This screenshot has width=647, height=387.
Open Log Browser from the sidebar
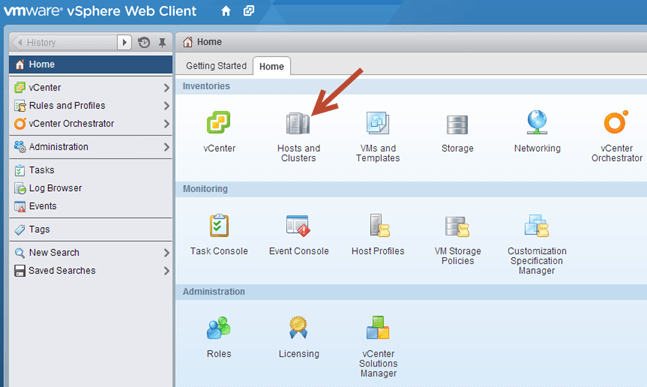90,188
